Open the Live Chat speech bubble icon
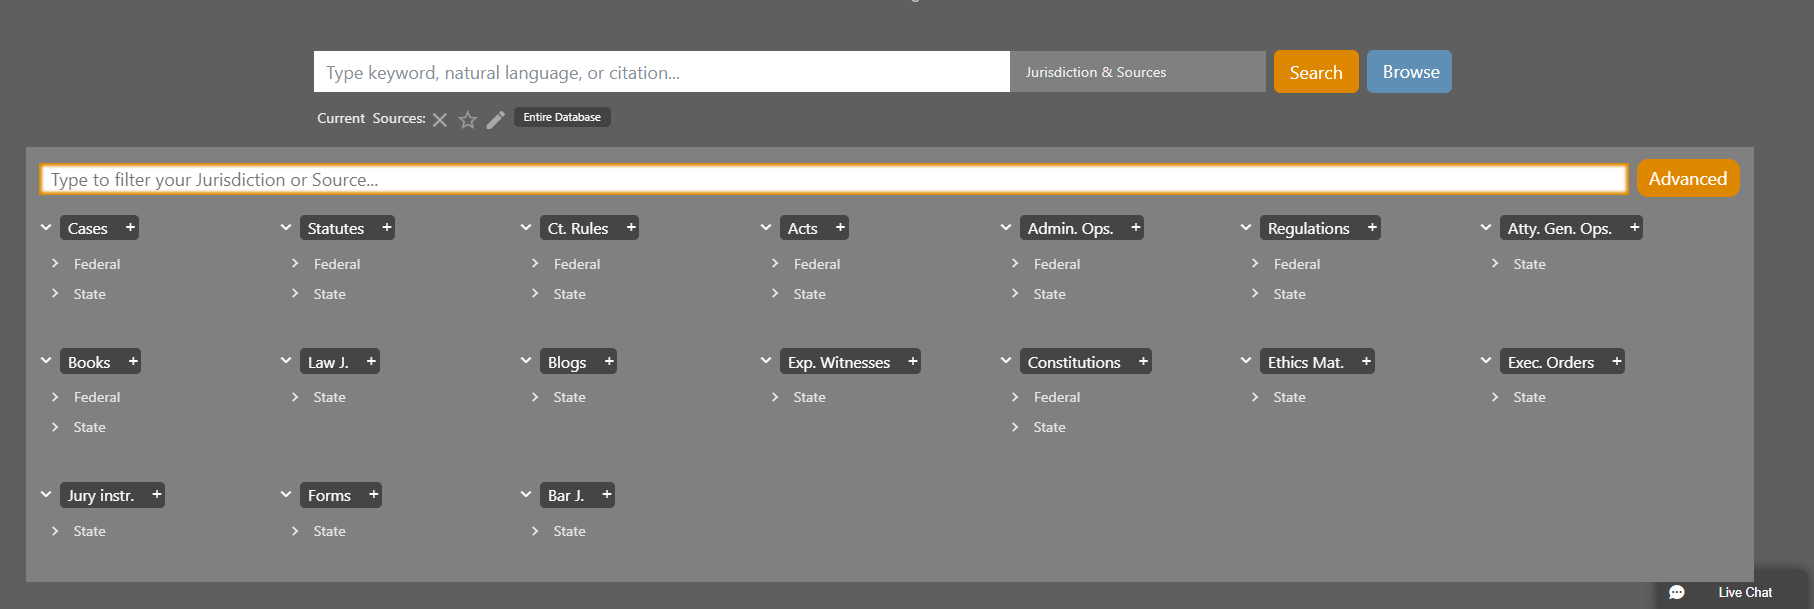 pos(1677,593)
